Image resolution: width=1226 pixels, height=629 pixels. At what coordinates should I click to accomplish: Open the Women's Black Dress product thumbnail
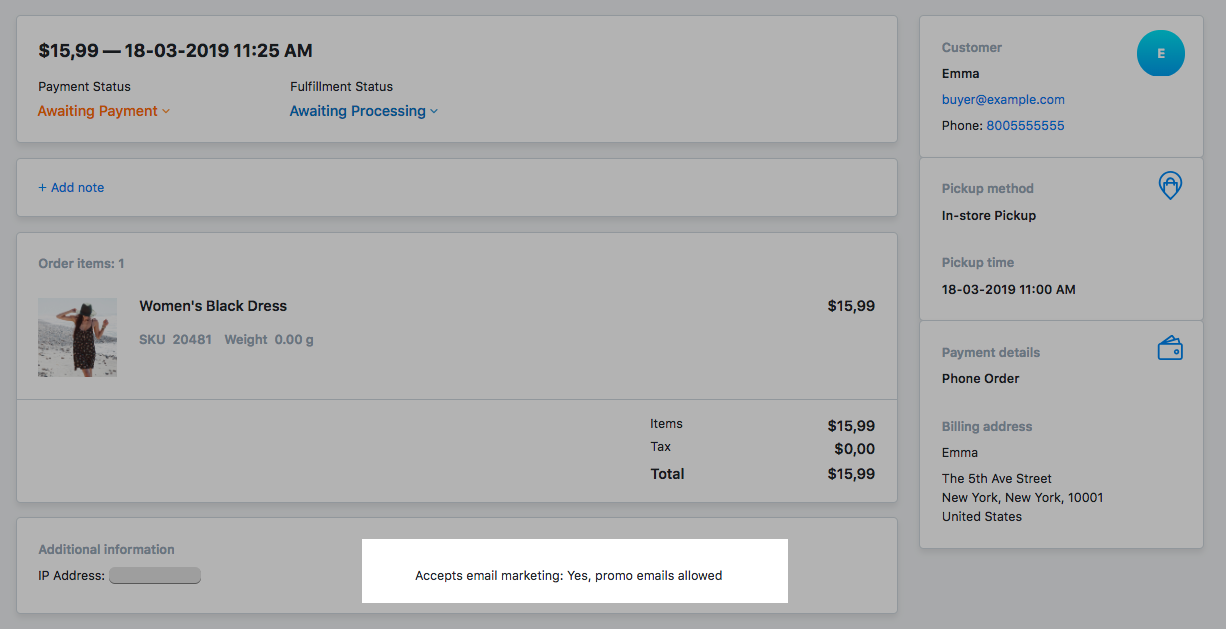pyautogui.click(x=77, y=337)
